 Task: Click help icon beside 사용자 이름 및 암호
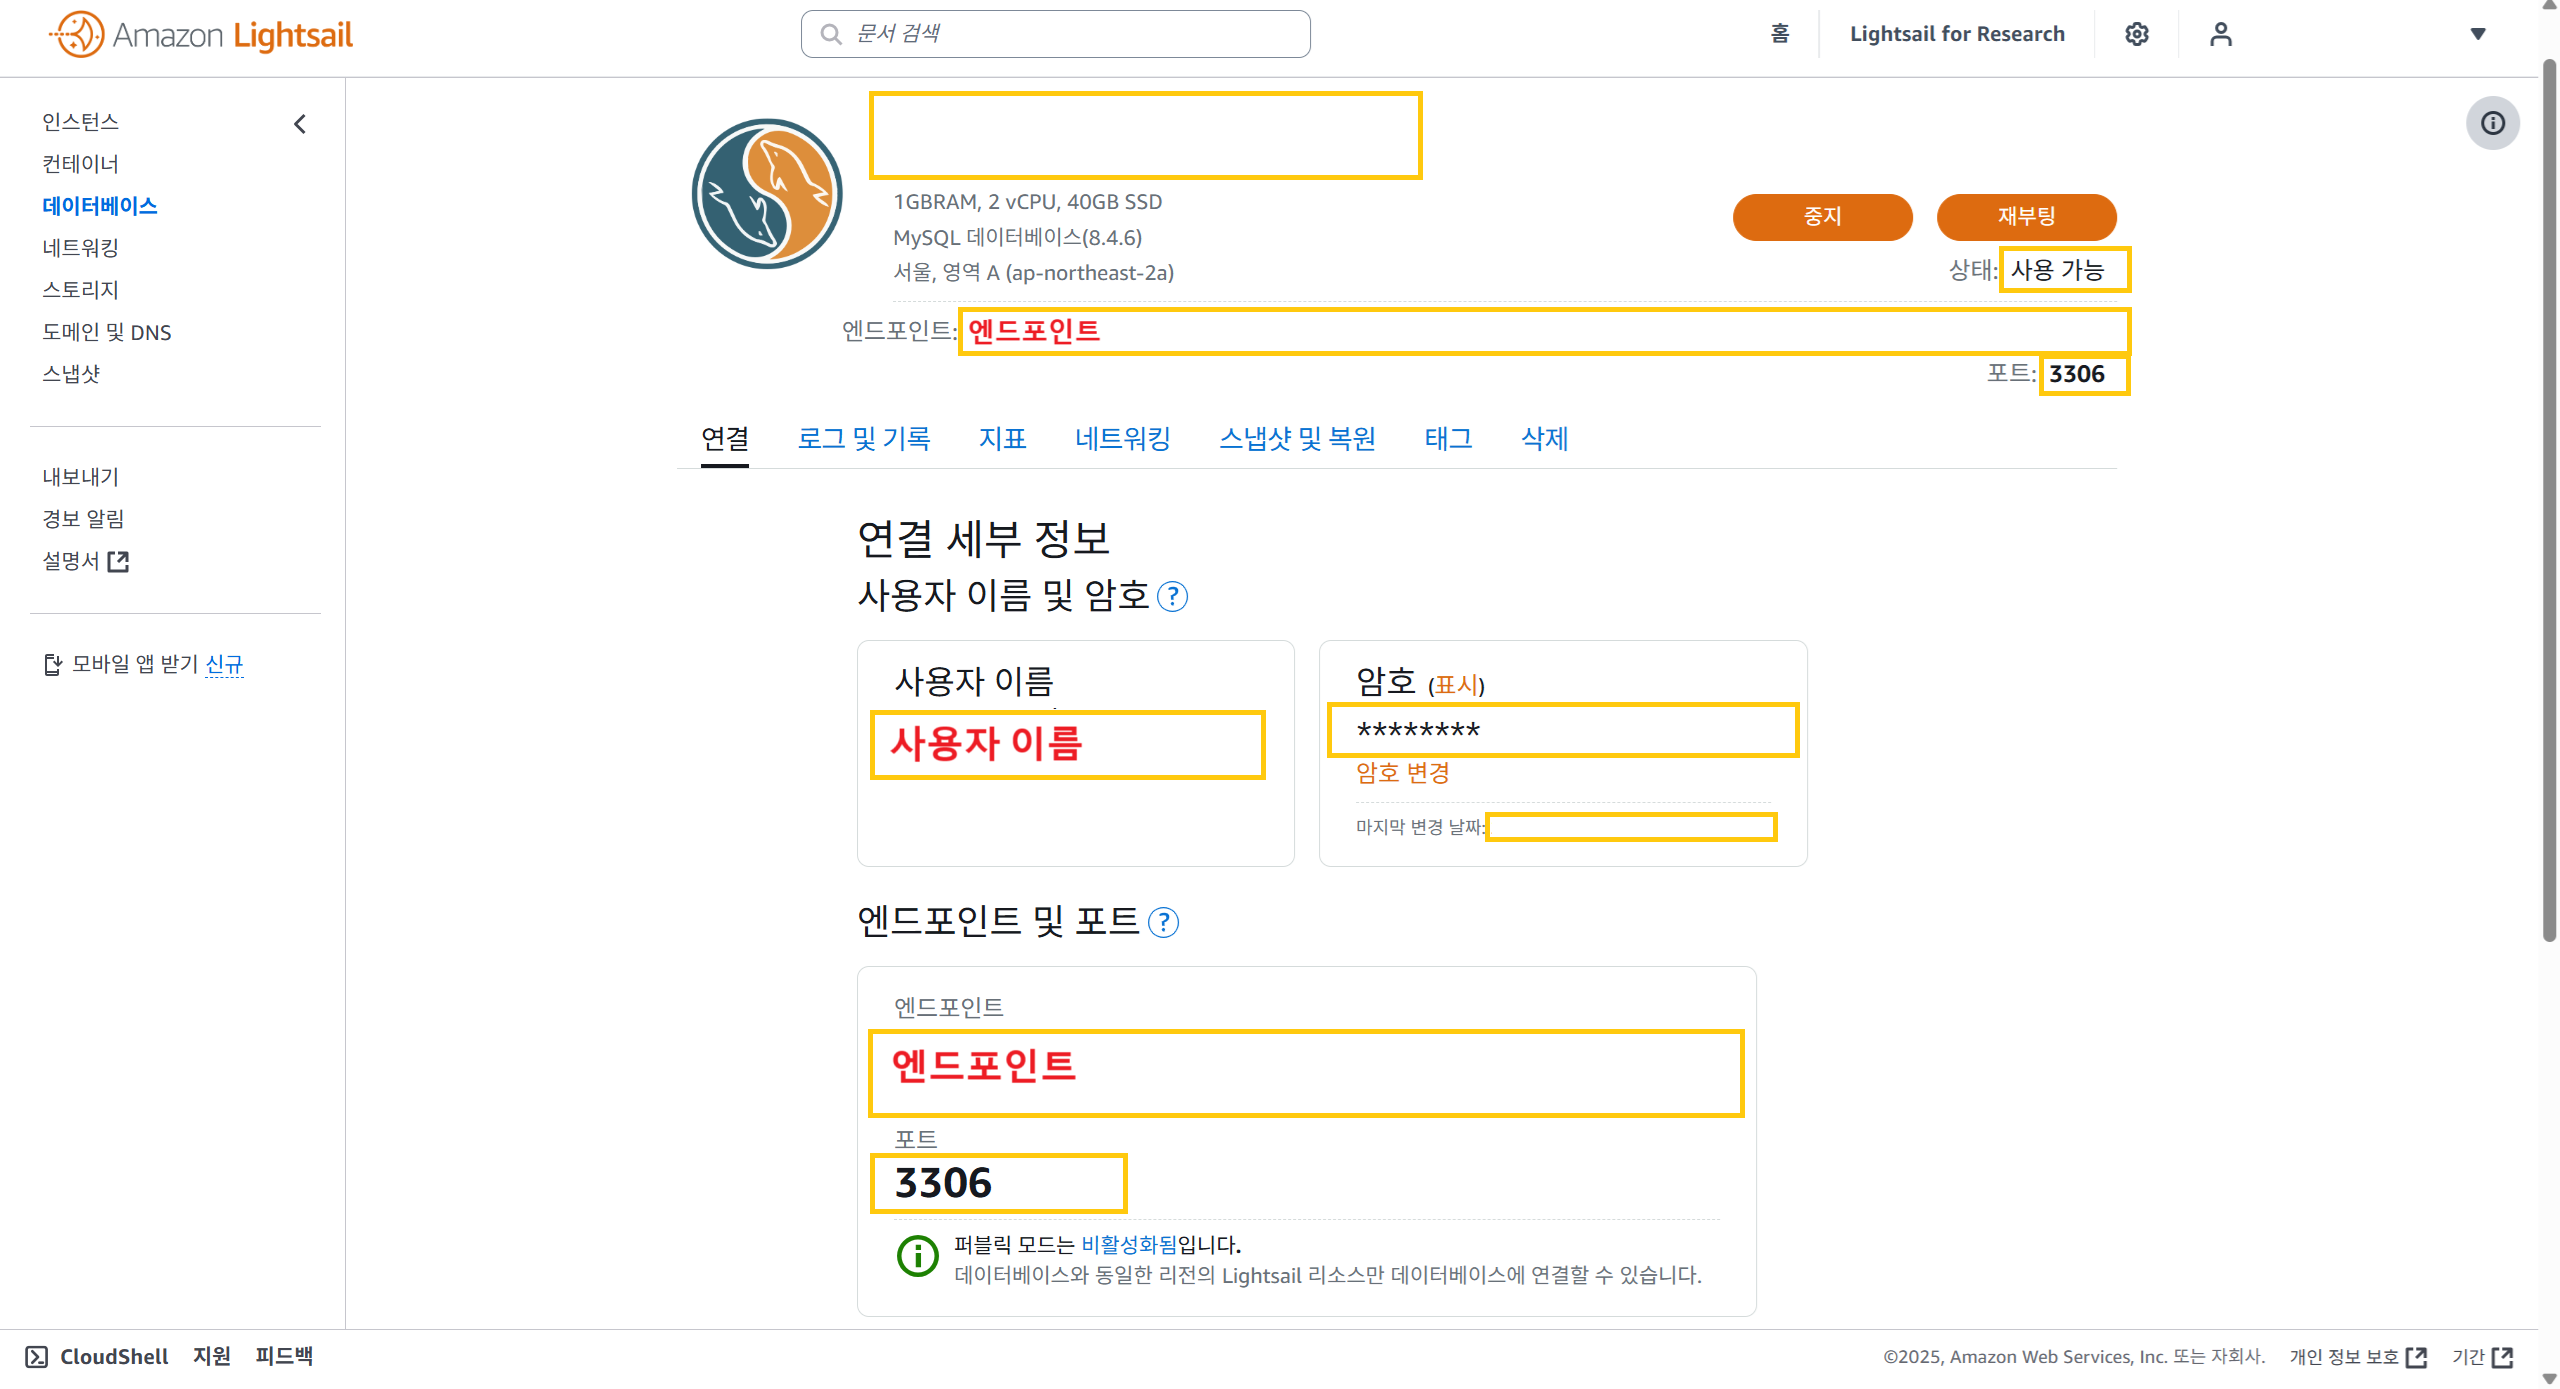(x=1172, y=597)
